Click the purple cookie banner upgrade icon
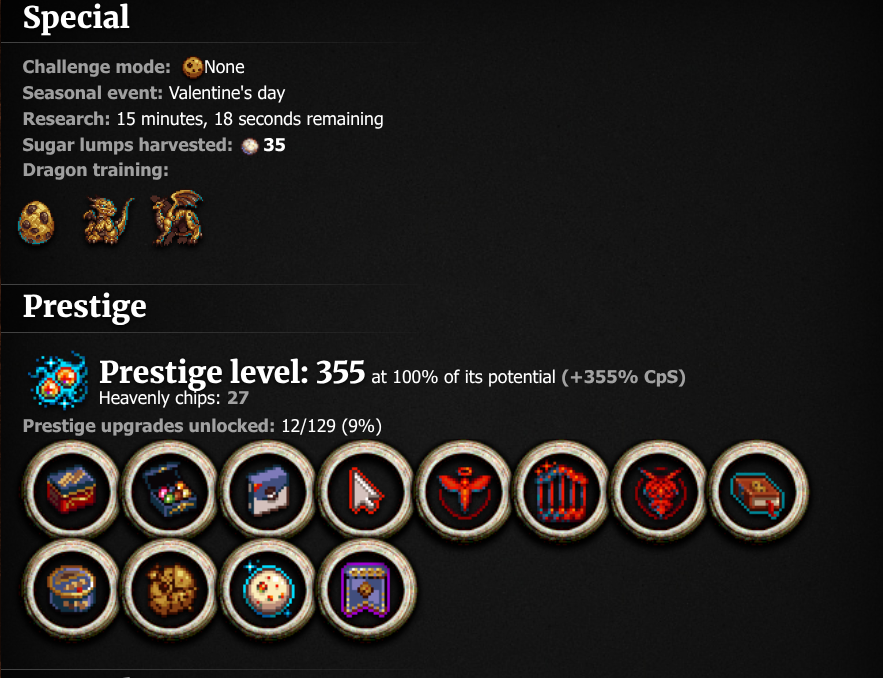This screenshot has height=678, width=883. (x=365, y=588)
